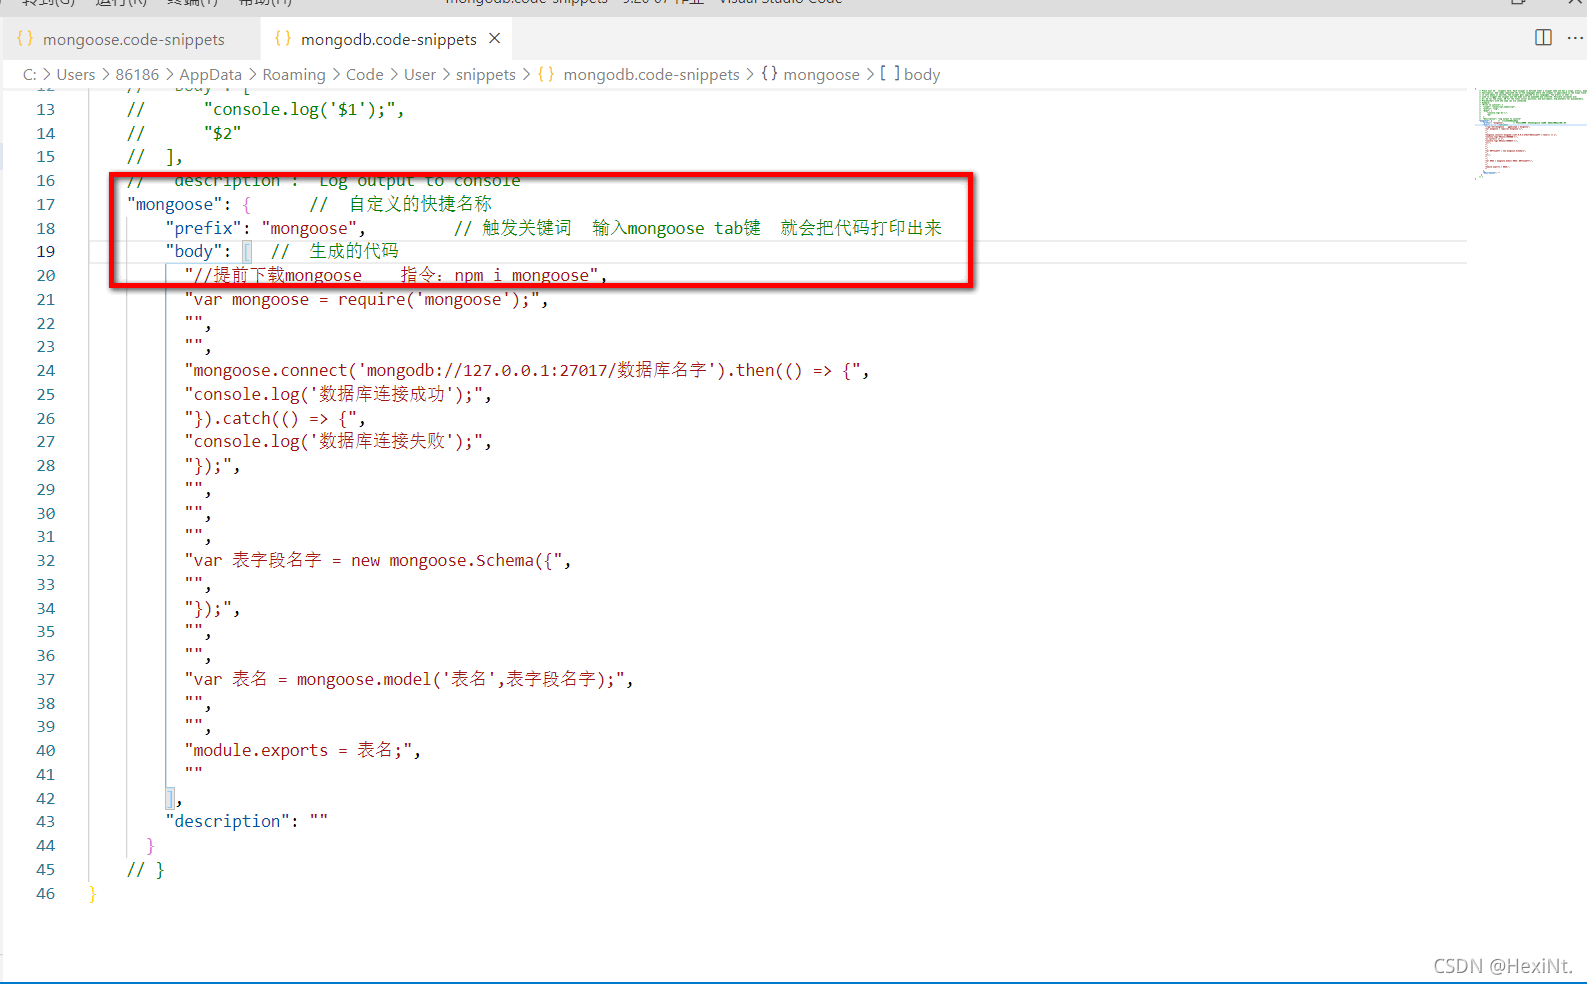Click the console.log('$1') comment line 13
1587x984 pixels.
tap(266, 110)
